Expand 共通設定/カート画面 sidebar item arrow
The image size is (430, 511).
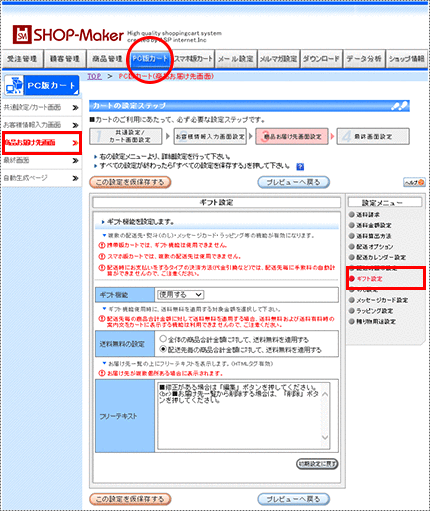(x=75, y=107)
